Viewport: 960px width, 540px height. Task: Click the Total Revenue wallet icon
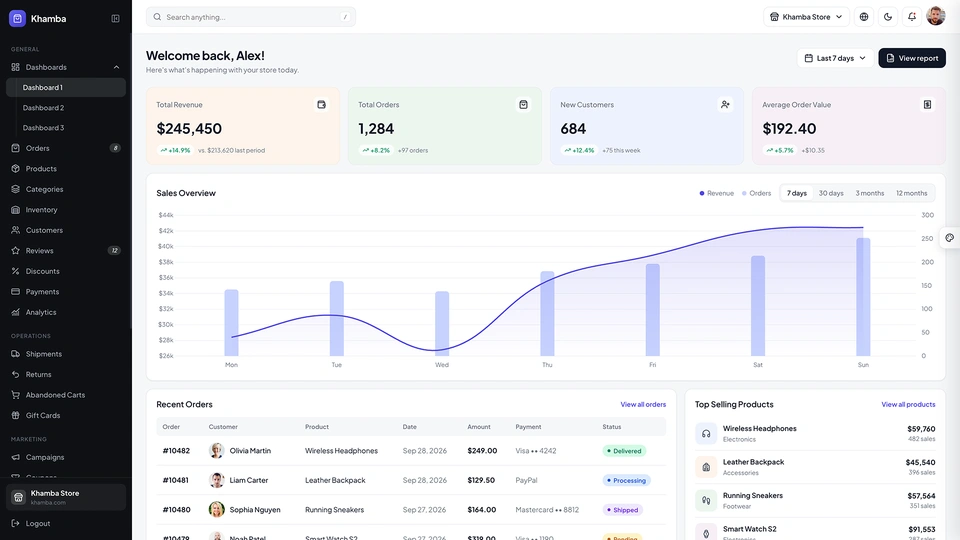pos(321,105)
